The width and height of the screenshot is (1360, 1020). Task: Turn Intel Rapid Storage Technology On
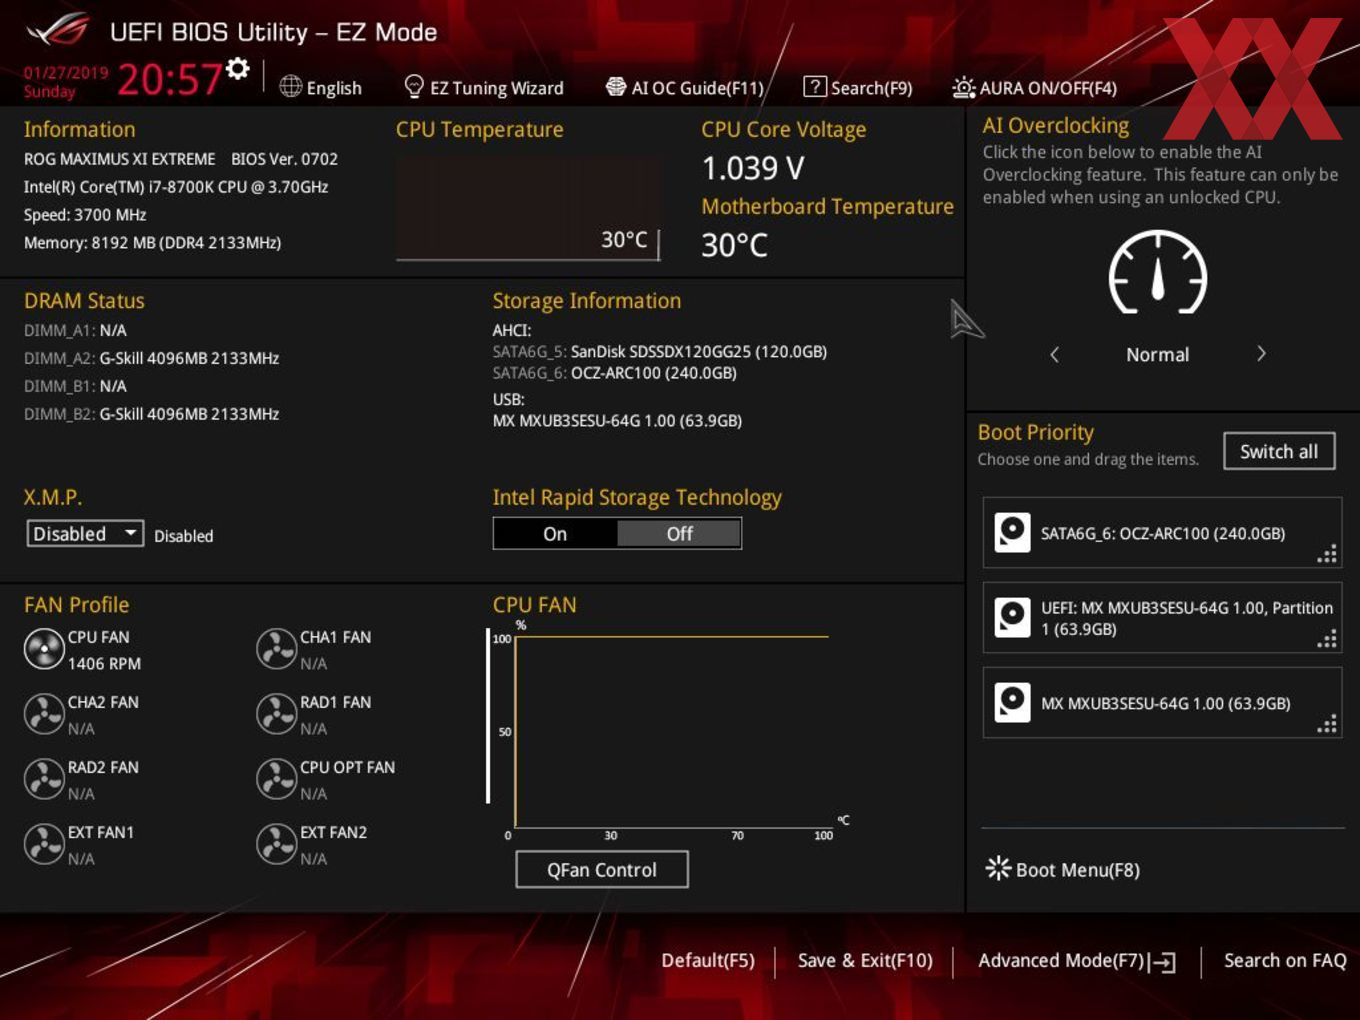[555, 534]
